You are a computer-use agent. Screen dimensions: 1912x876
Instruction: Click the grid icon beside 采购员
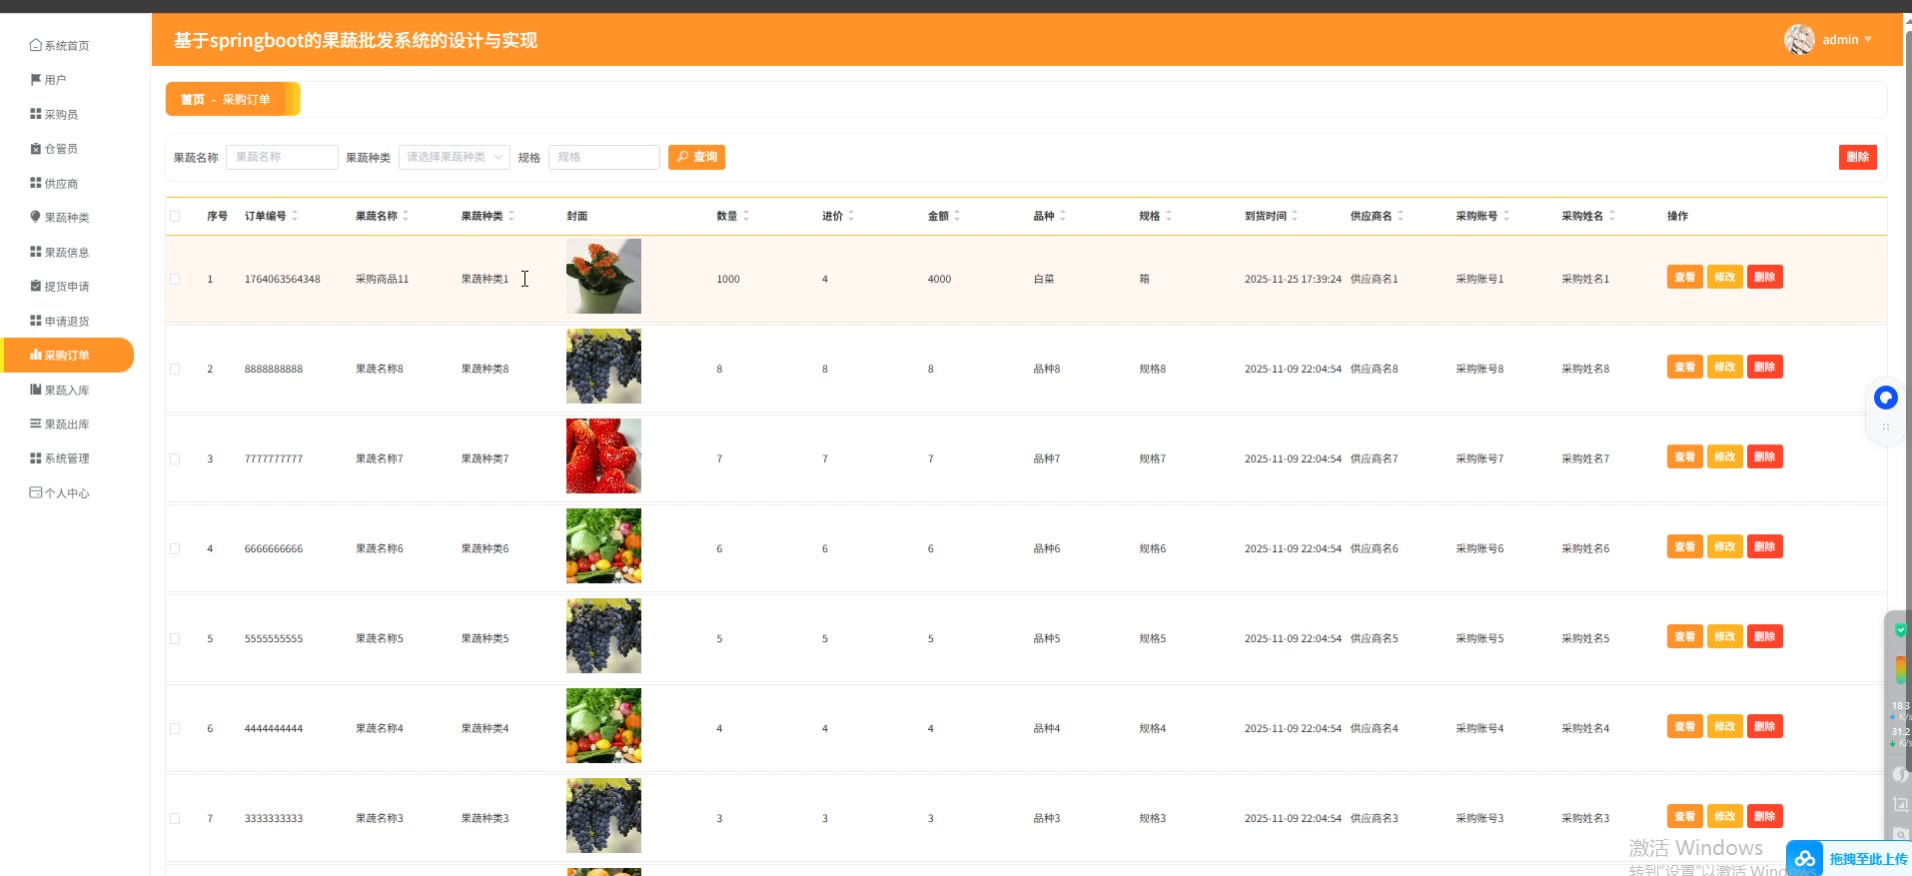point(36,114)
